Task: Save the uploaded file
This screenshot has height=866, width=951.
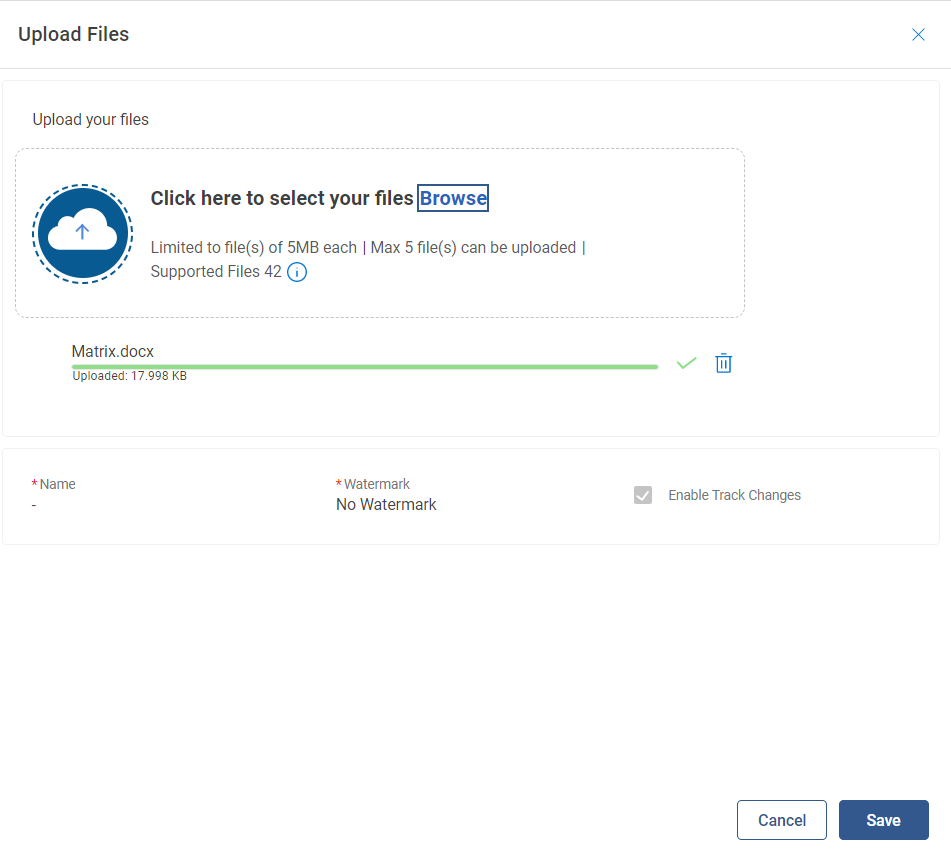Action: coord(883,820)
